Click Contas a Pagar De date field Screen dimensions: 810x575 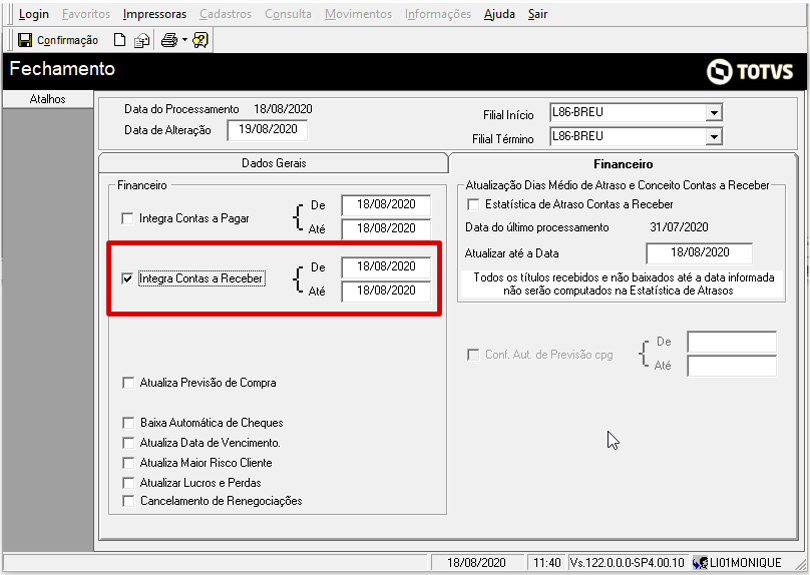click(x=386, y=205)
